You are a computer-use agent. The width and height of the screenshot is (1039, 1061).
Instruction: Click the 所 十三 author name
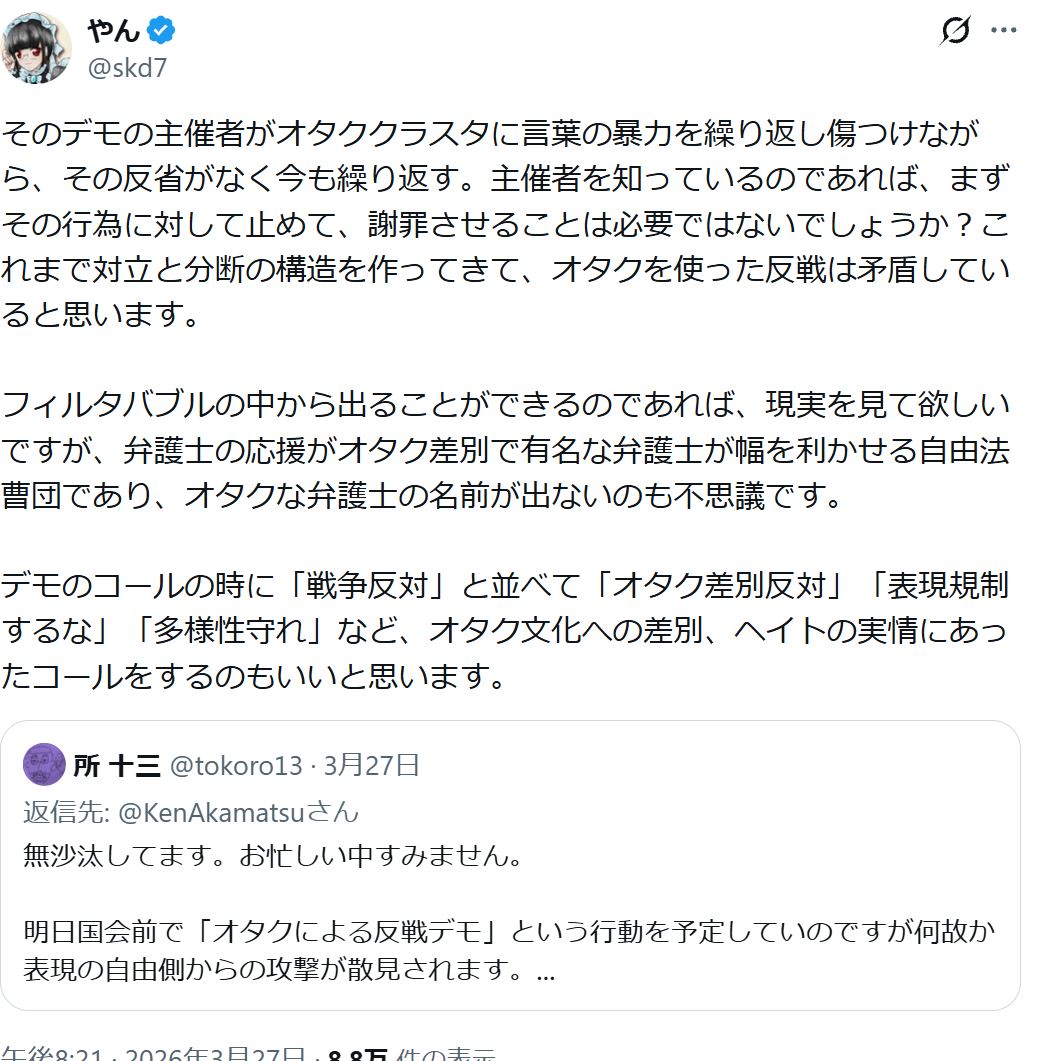click(117, 766)
